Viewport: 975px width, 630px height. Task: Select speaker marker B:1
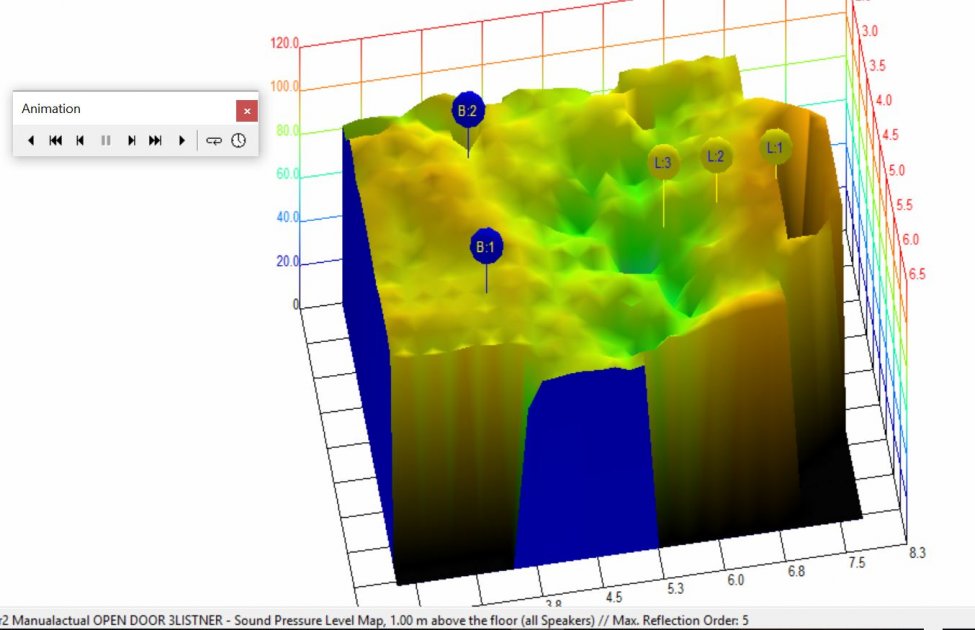click(486, 246)
